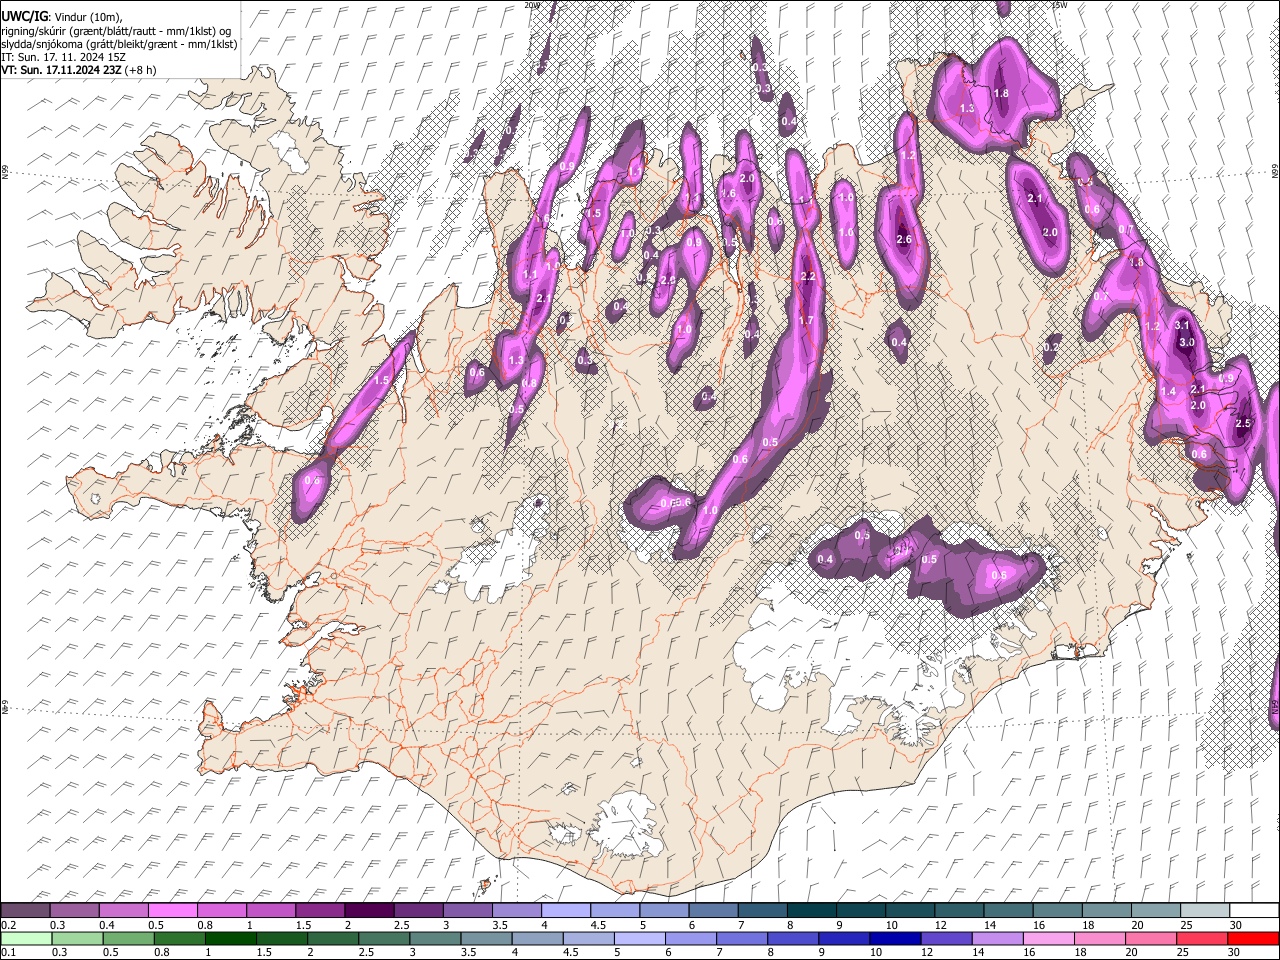
Task: Select the upper-scale swatch between 1 and 1.5
Action: tap(271, 911)
